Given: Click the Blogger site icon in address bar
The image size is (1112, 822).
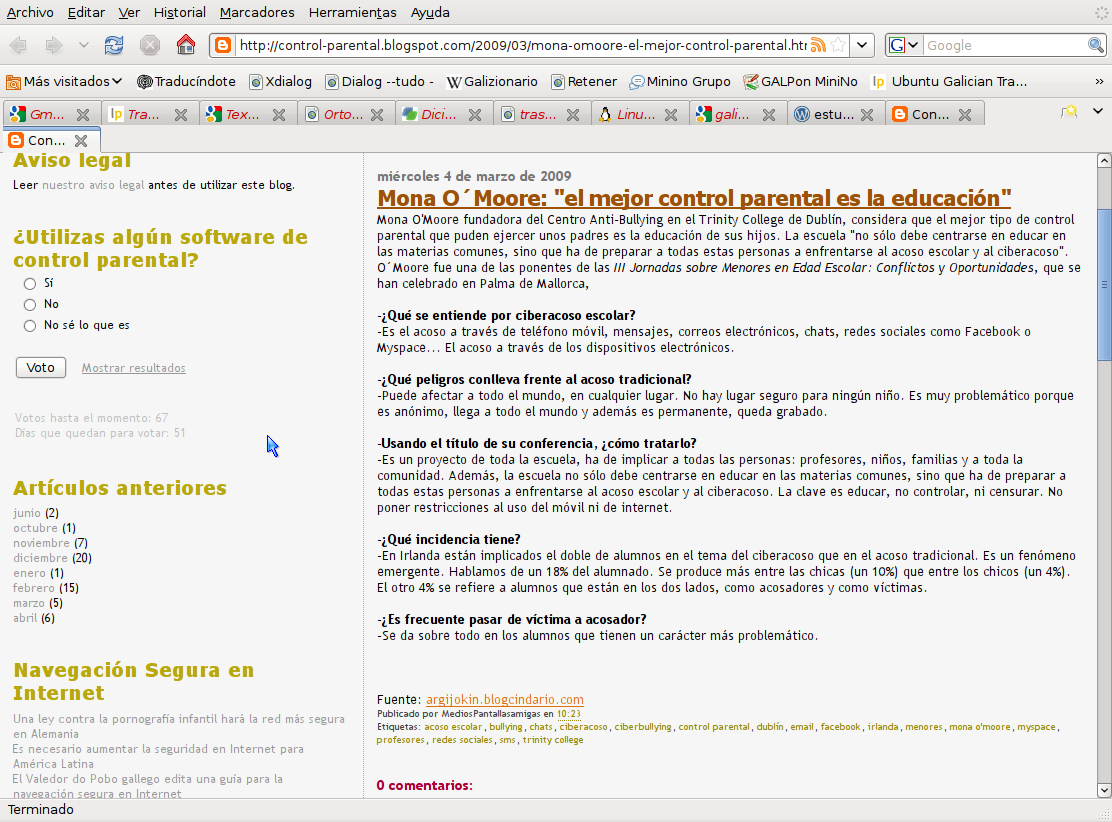Looking at the screenshot, I should (x=223, y=45).
